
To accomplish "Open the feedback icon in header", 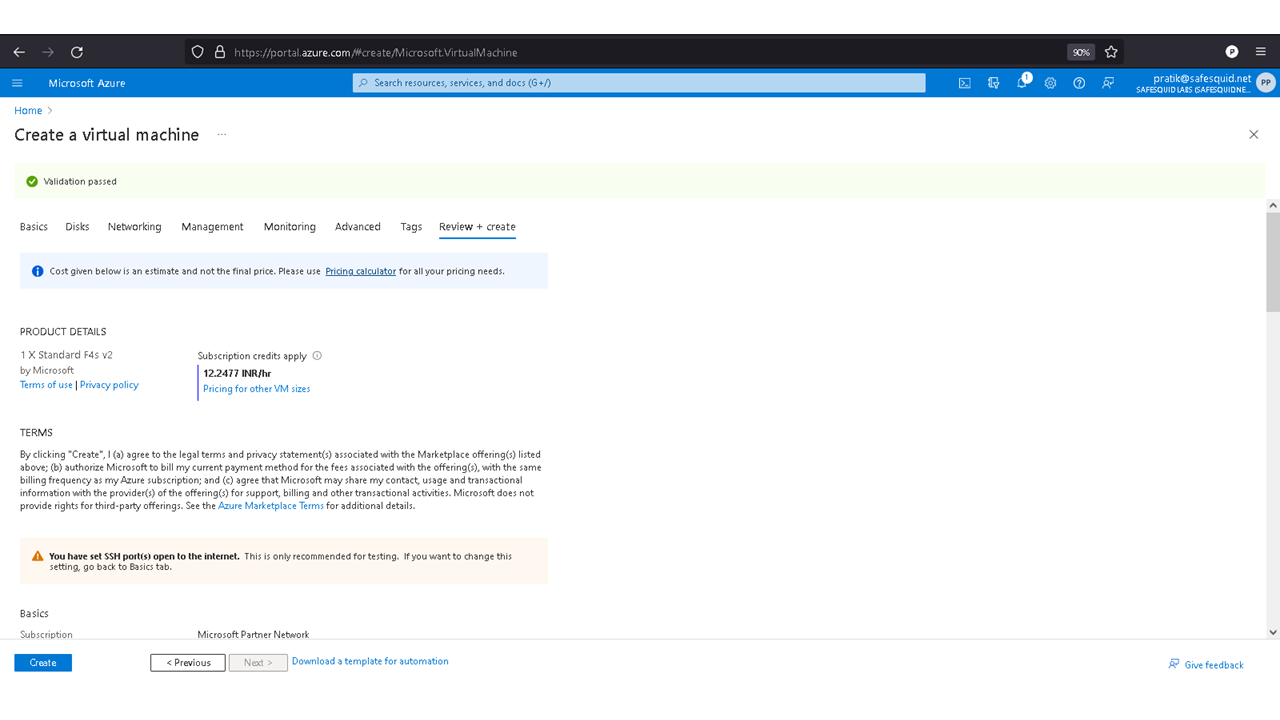I will (x=1108, y=83).
